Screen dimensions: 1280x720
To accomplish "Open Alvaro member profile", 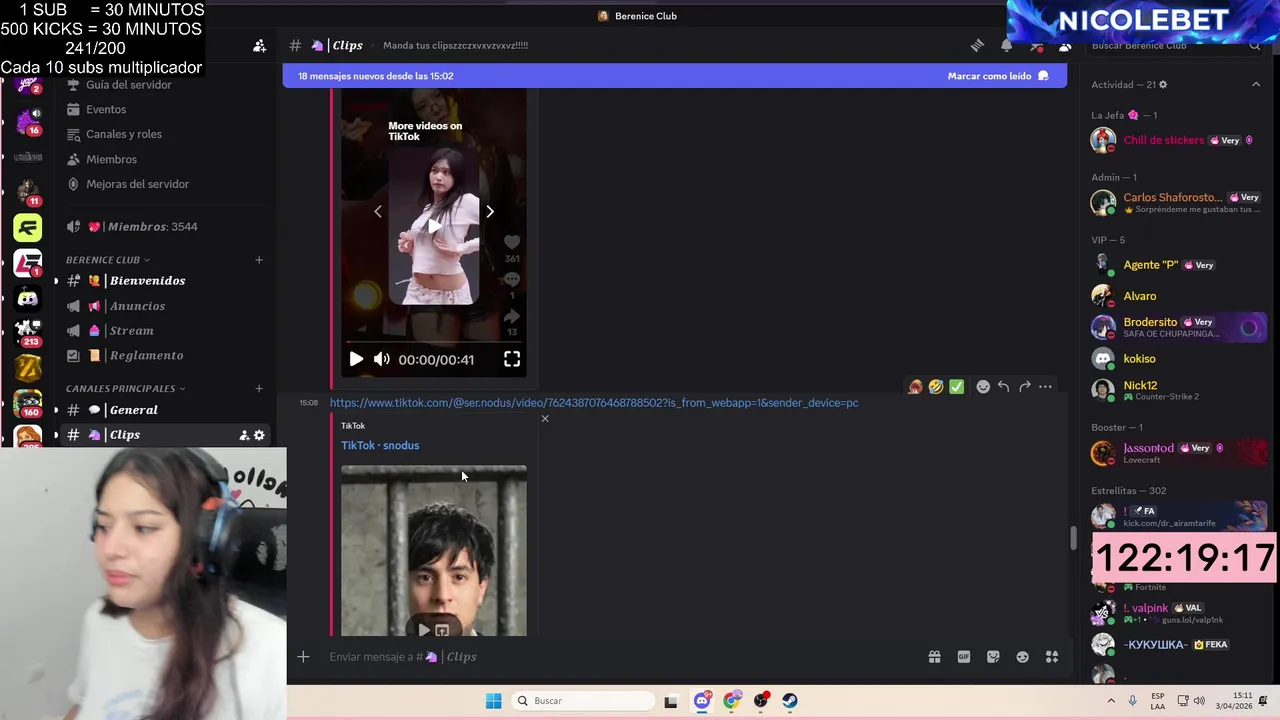I will pos(1178,296).
